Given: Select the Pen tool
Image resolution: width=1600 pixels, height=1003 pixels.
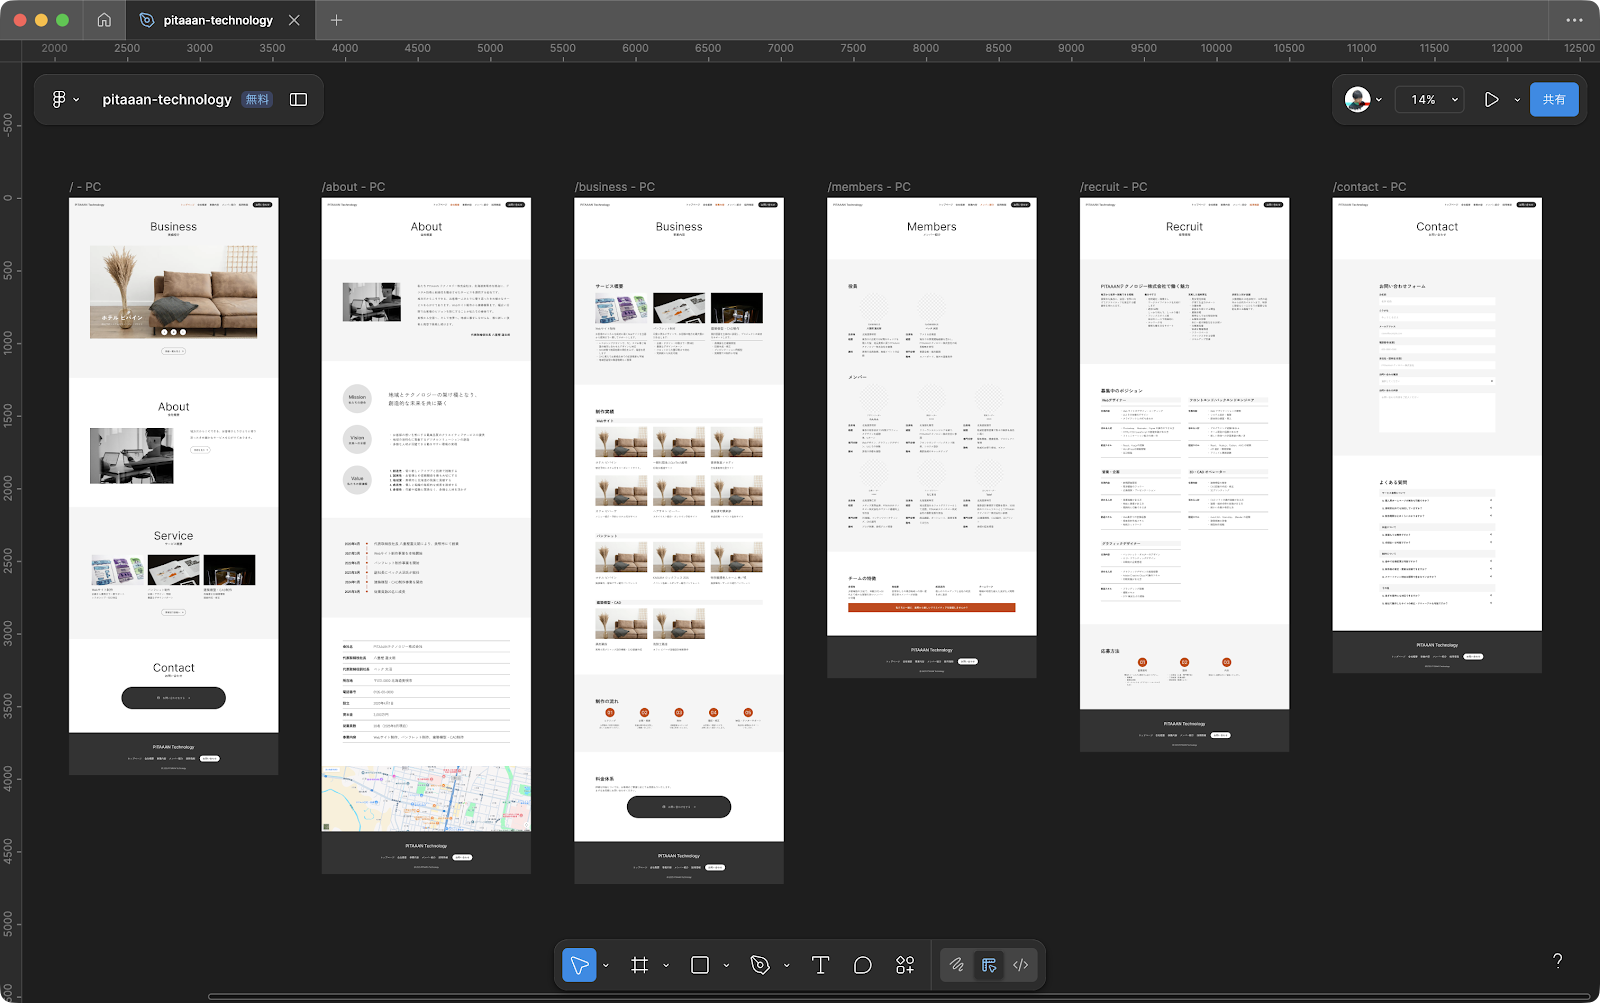Looking at the screenshot, I should (760, 965).
